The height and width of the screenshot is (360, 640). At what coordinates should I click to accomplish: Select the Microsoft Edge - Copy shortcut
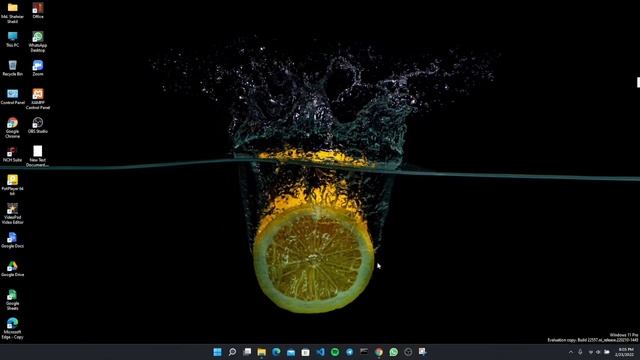click(12, 328)
